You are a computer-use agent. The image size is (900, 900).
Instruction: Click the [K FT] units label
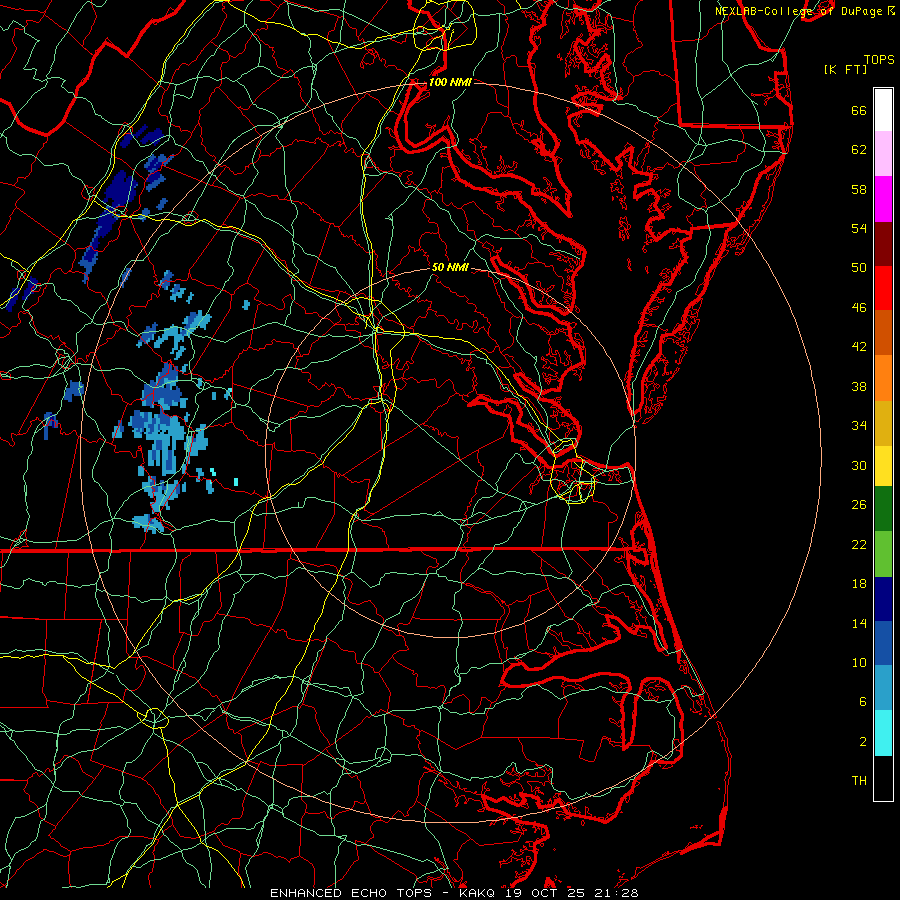tap(845, 69)
